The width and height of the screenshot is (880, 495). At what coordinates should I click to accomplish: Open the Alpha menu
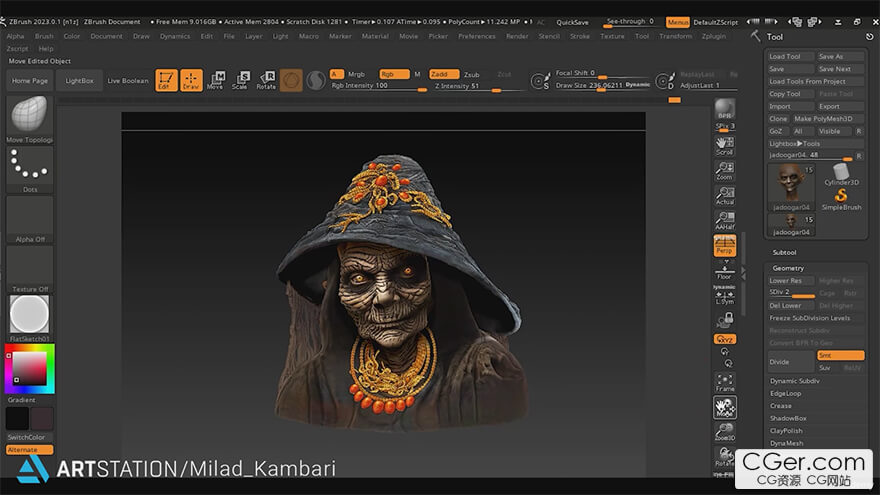16,36
